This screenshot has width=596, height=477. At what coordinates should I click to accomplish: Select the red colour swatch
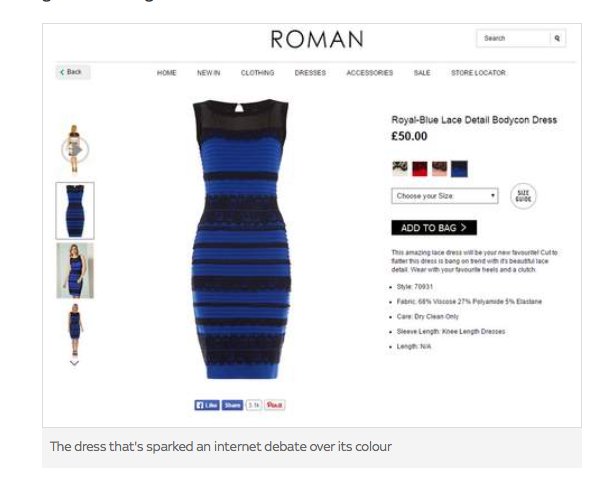[x=420, y=169]
